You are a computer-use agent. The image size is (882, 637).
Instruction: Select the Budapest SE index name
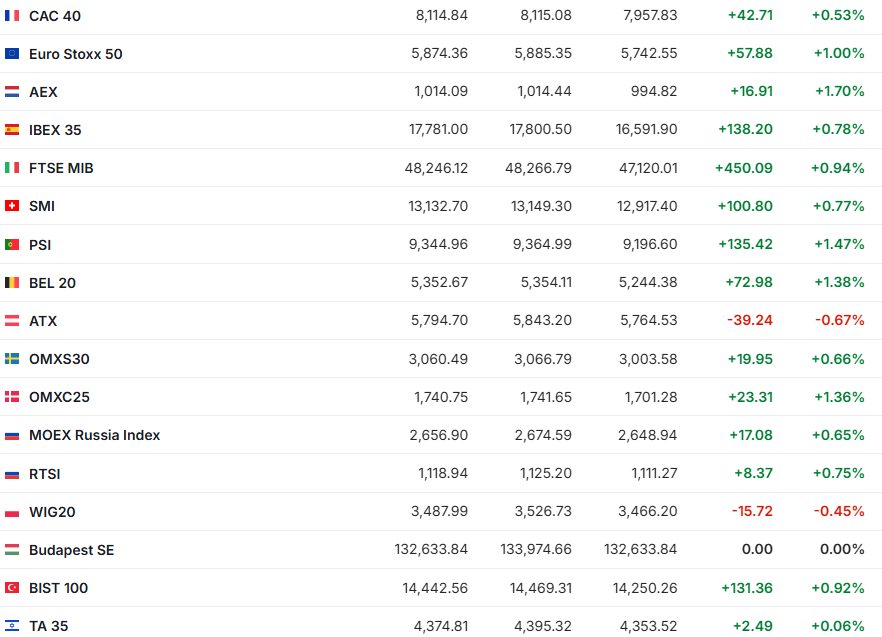(72, 550)
